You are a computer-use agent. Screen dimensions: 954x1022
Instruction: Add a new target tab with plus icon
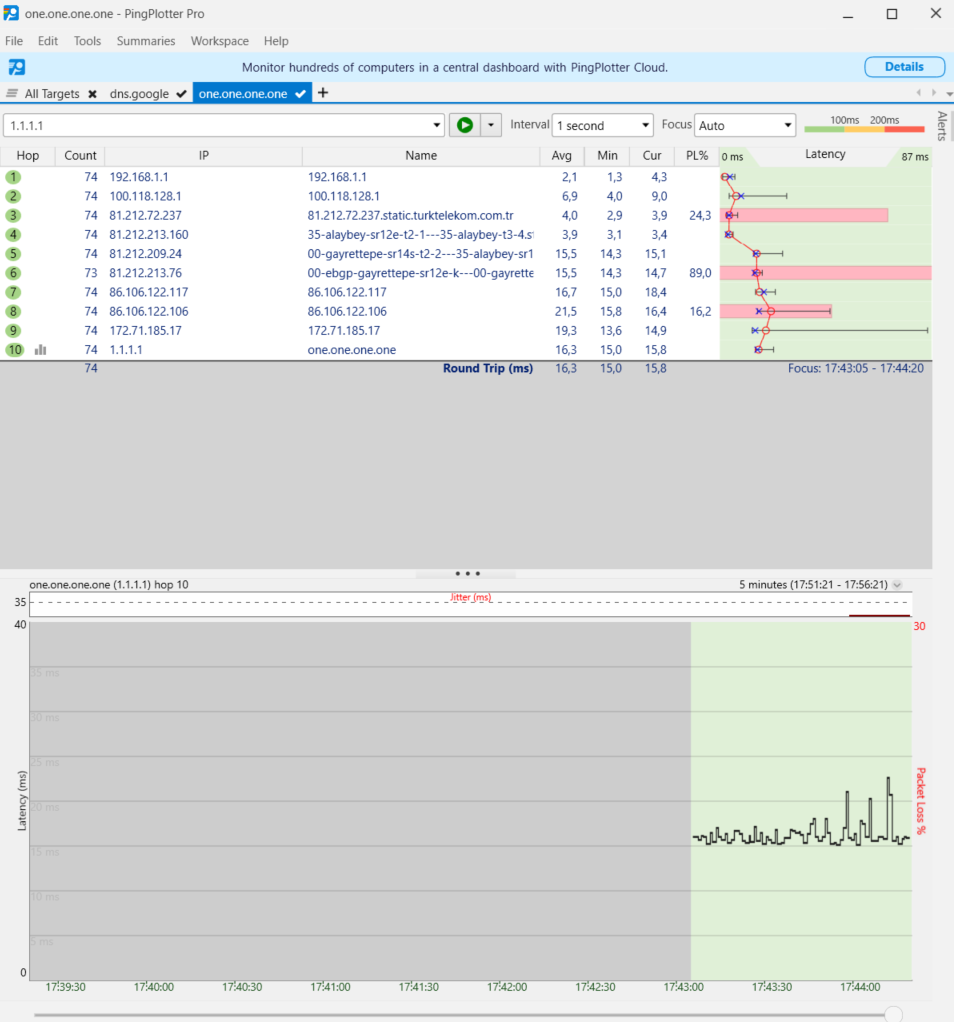coord(323,93)
